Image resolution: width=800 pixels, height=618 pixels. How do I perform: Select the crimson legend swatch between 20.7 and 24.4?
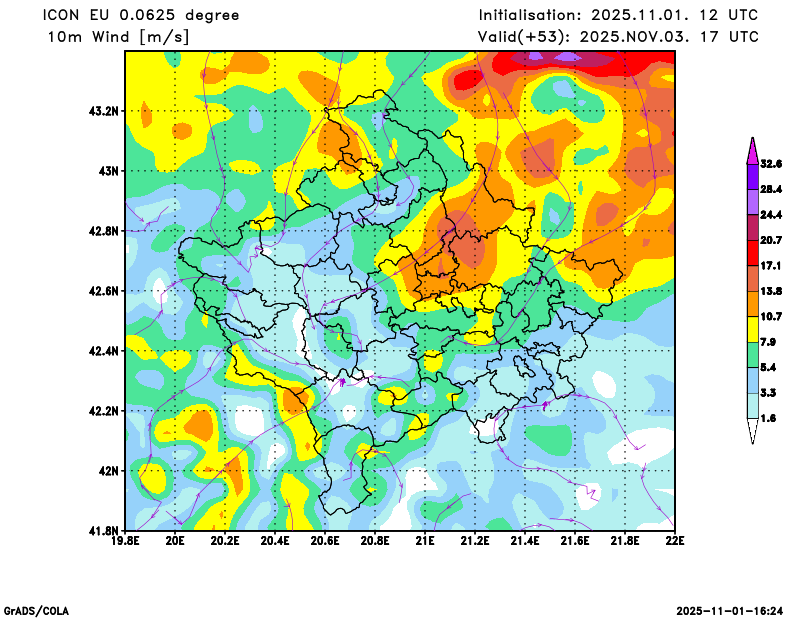coord(752,227)
